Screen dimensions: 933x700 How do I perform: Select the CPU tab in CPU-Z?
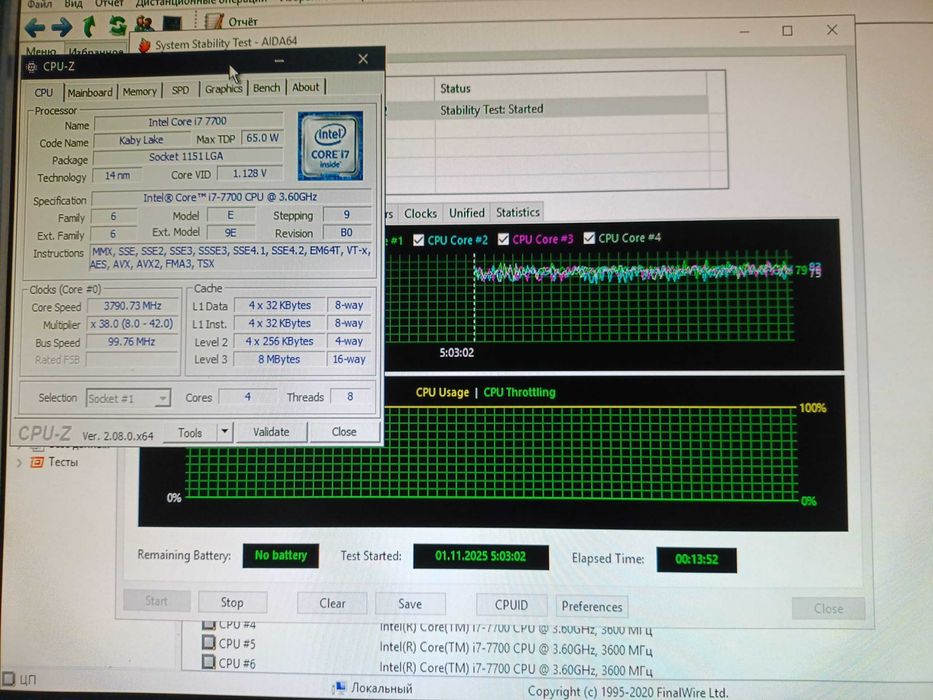coord(43,92)
